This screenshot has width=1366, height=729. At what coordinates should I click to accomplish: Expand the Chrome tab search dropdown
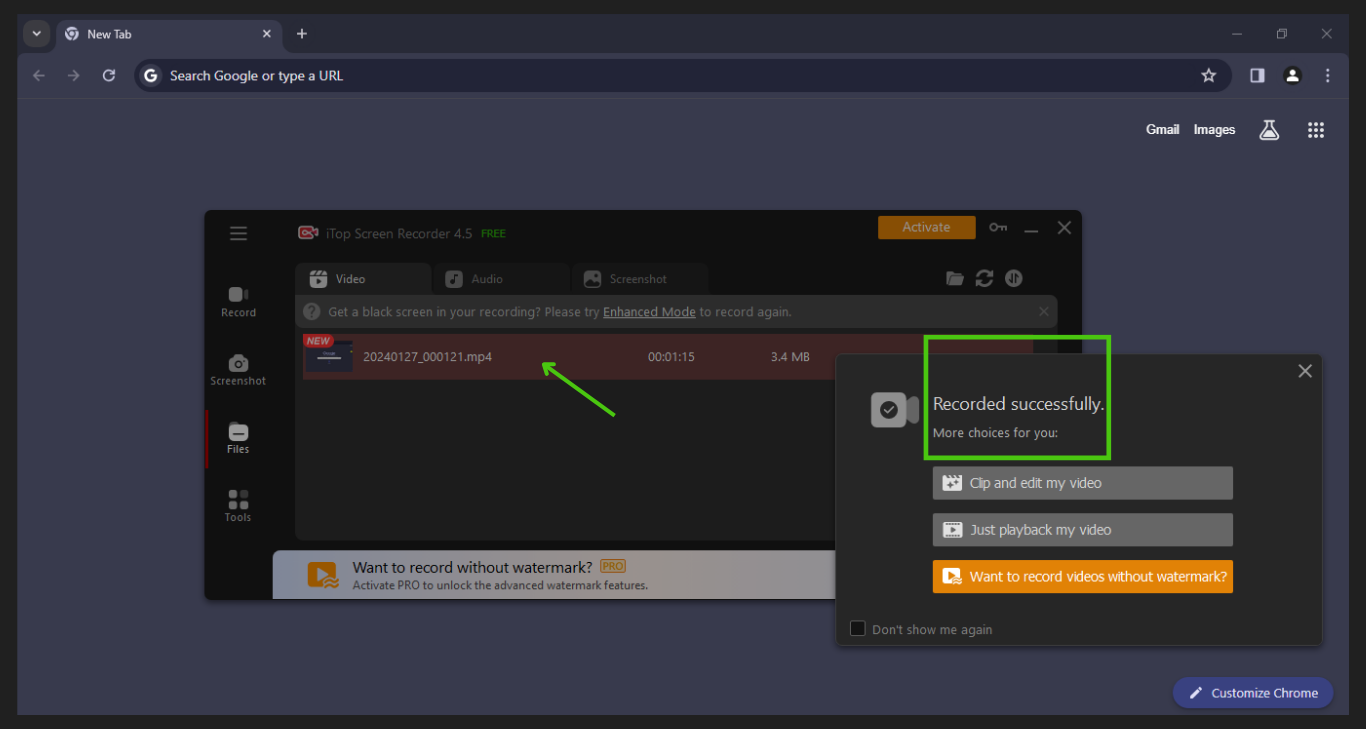pos(36,34)
